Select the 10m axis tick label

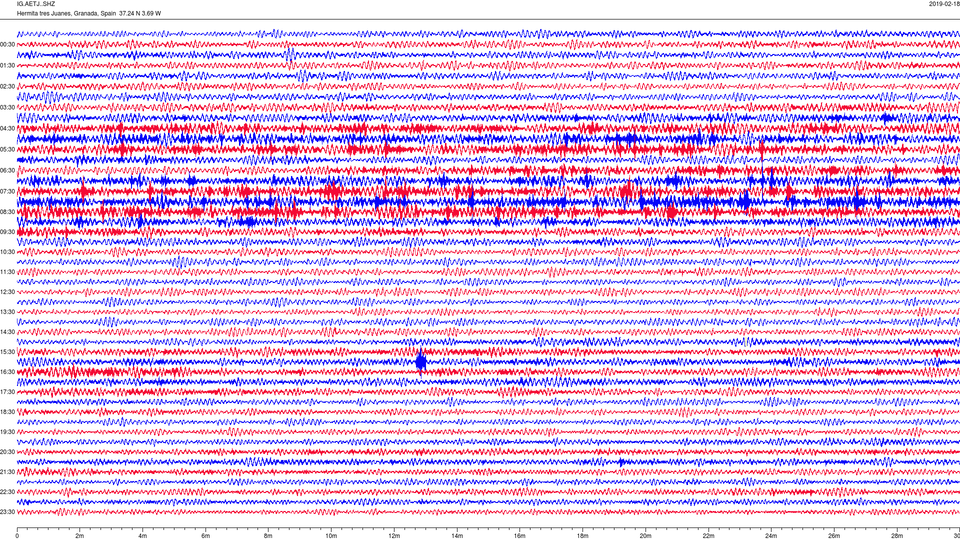point(331,536)
